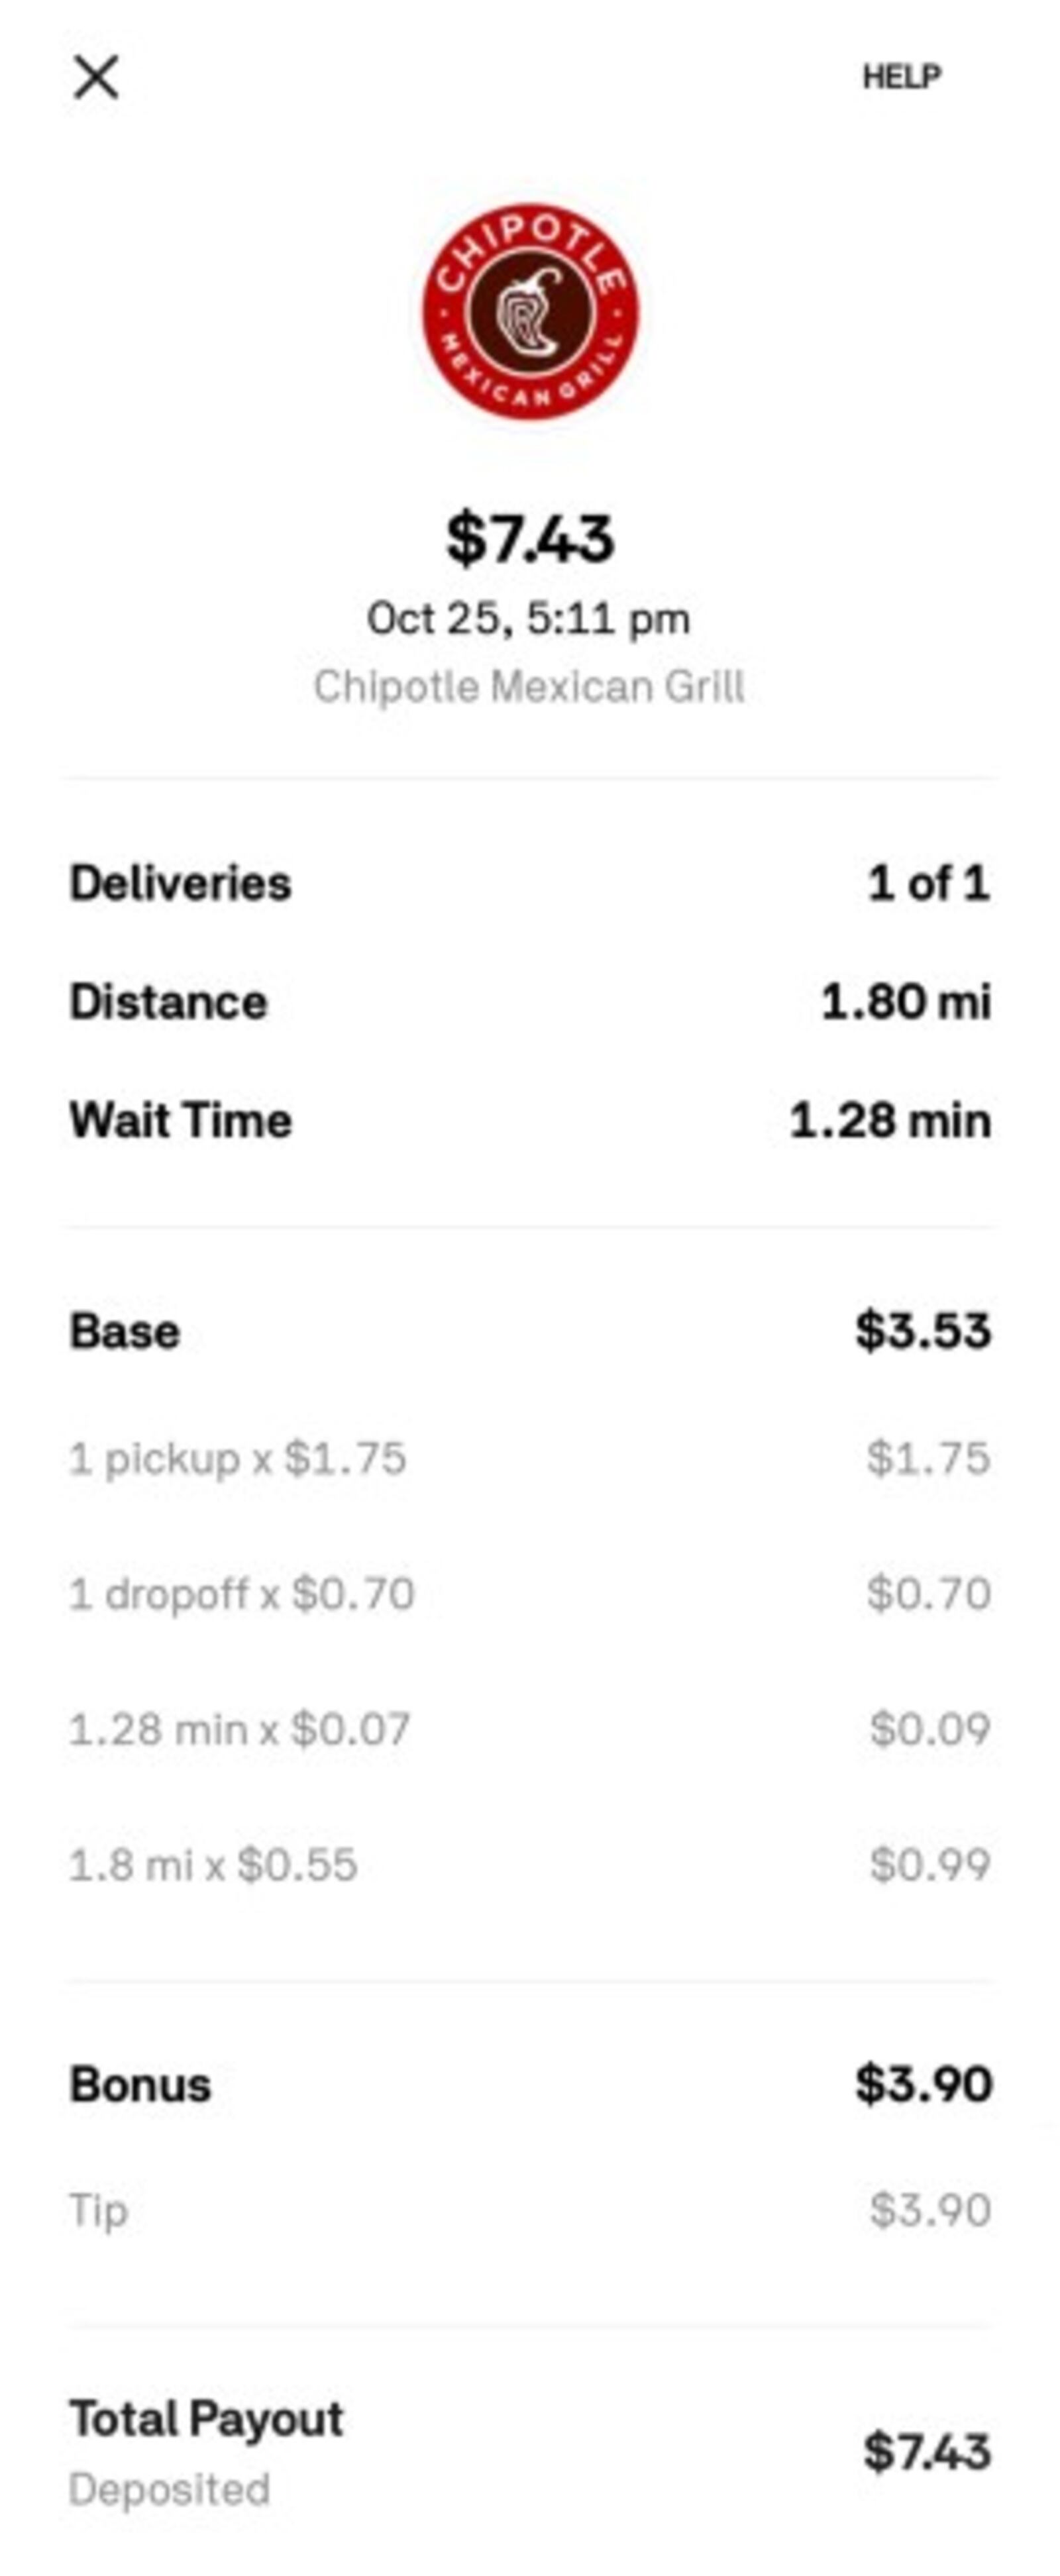Select the $7.43 earnings headline
This screenshot has height=2576, width=1060.
[530, 538]
